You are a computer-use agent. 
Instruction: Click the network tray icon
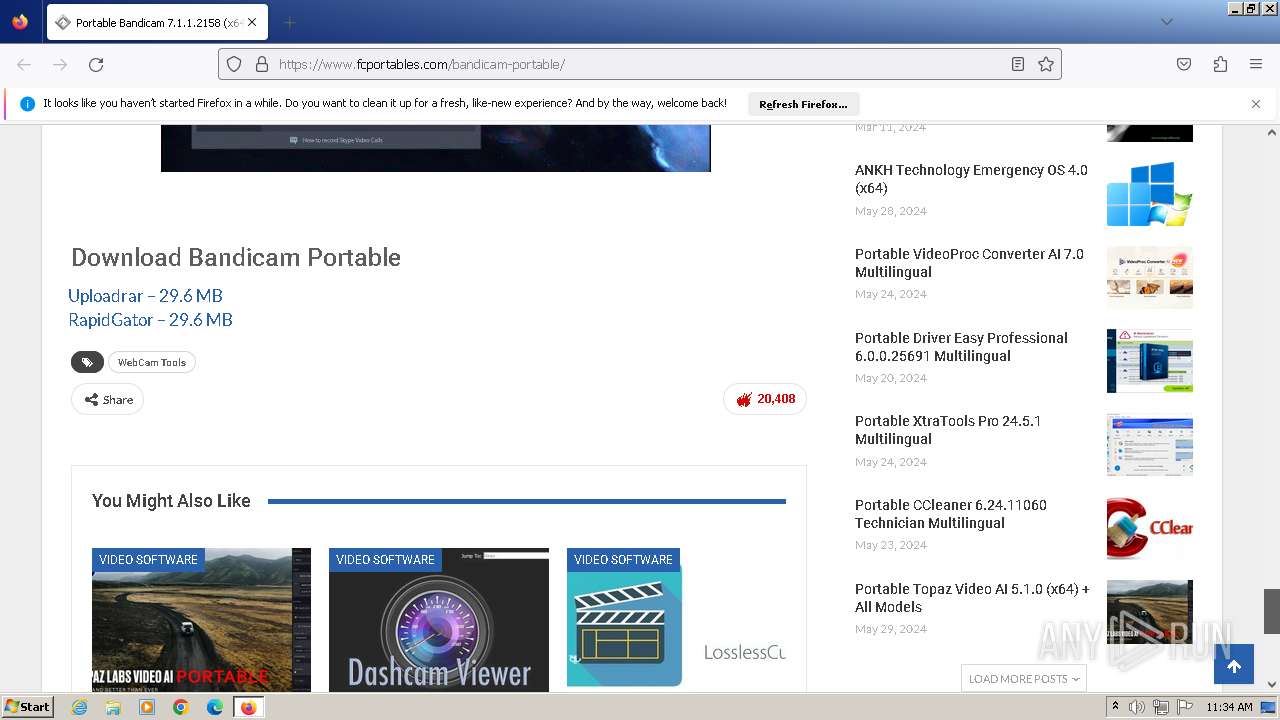pyautogui.click(x=1161, y=707)
